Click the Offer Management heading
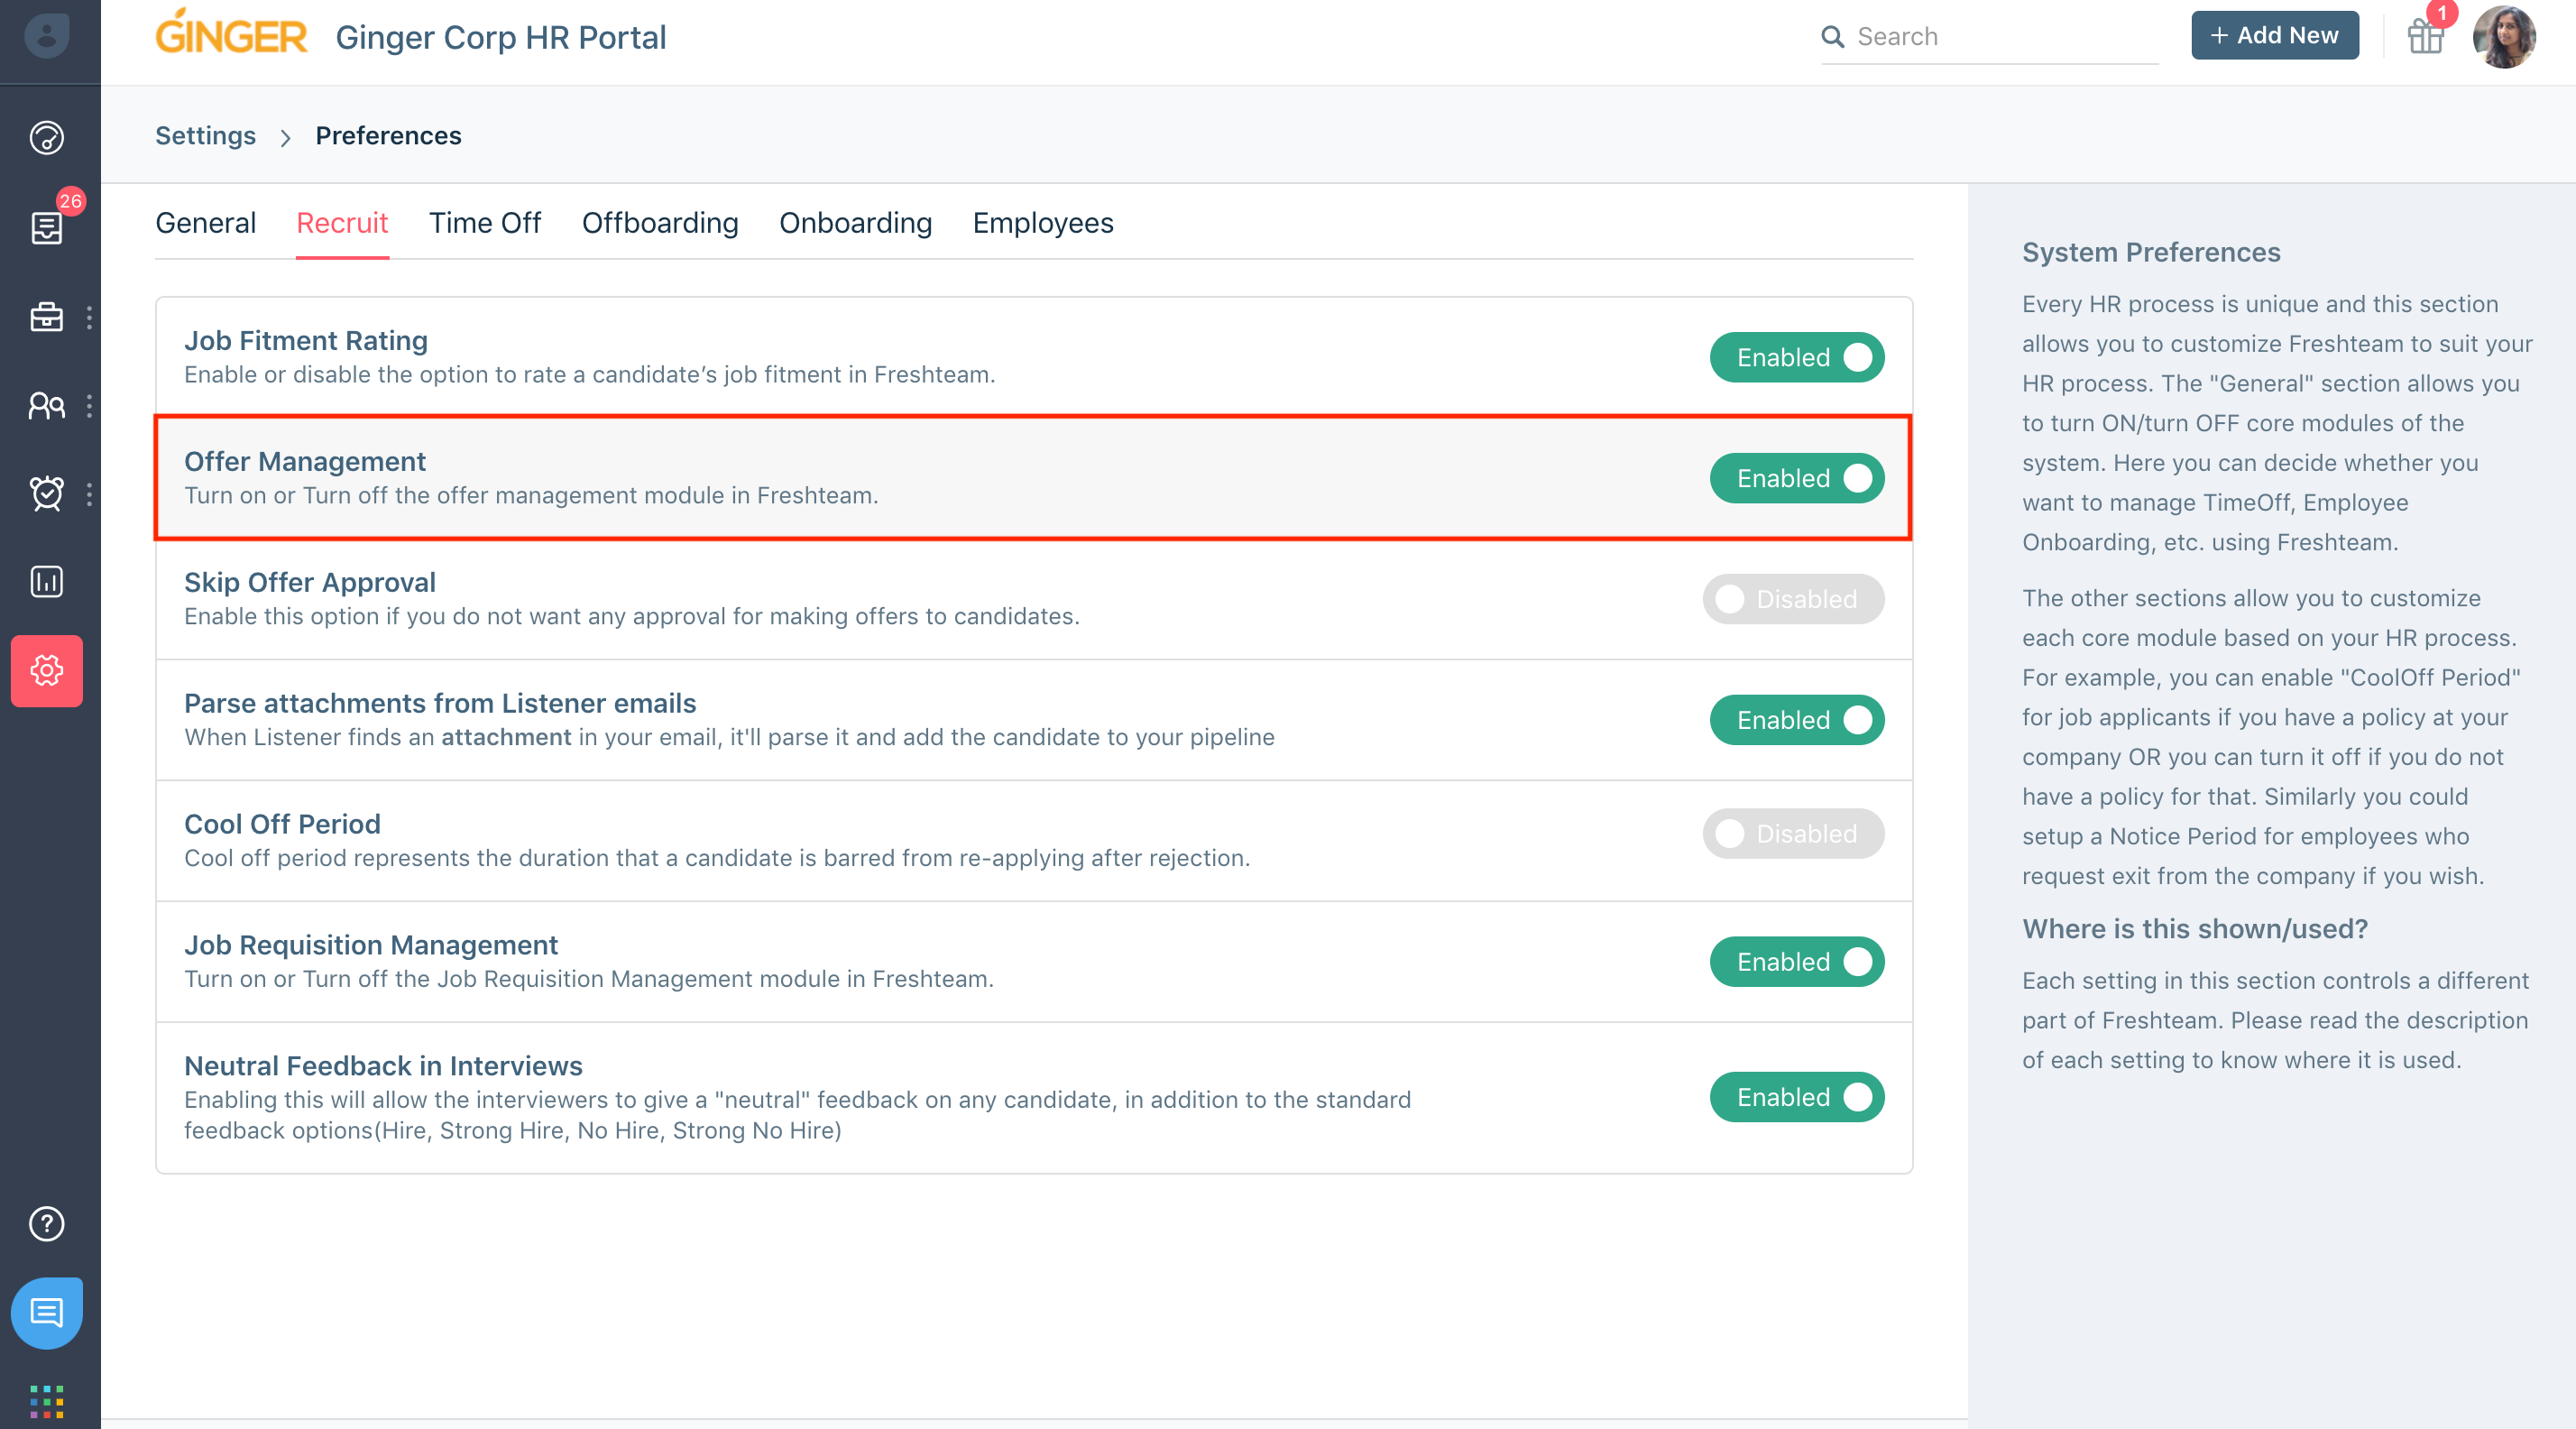 point(305,461)
